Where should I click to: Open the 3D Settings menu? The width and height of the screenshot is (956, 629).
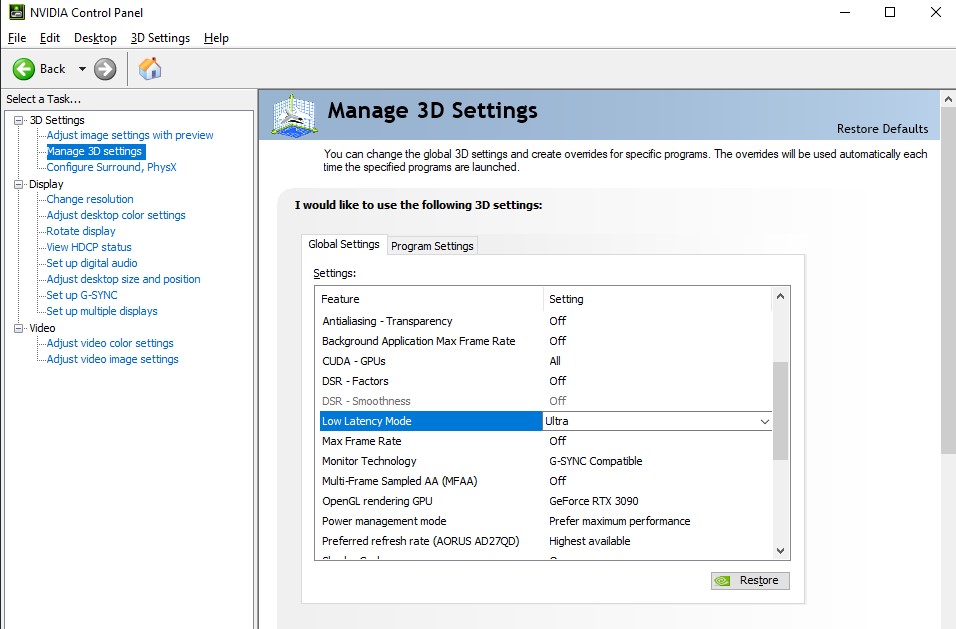pos(160,38)
